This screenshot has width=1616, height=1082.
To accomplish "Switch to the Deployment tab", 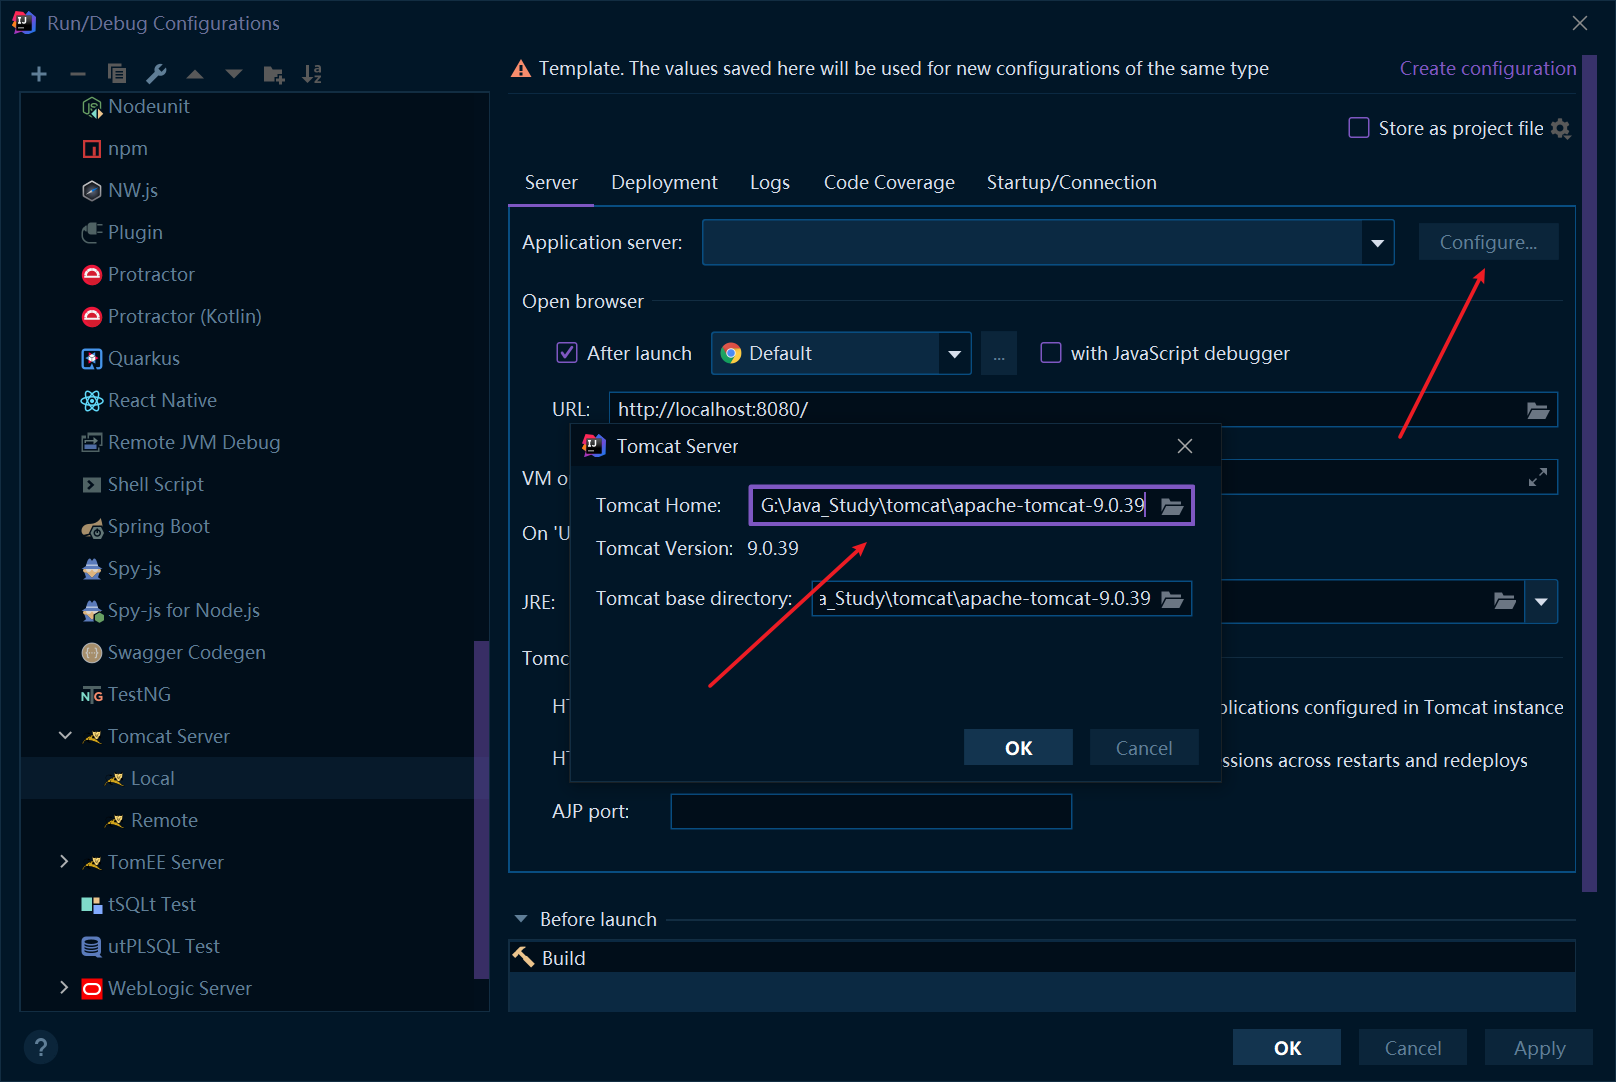I will [x=664, y=183].
